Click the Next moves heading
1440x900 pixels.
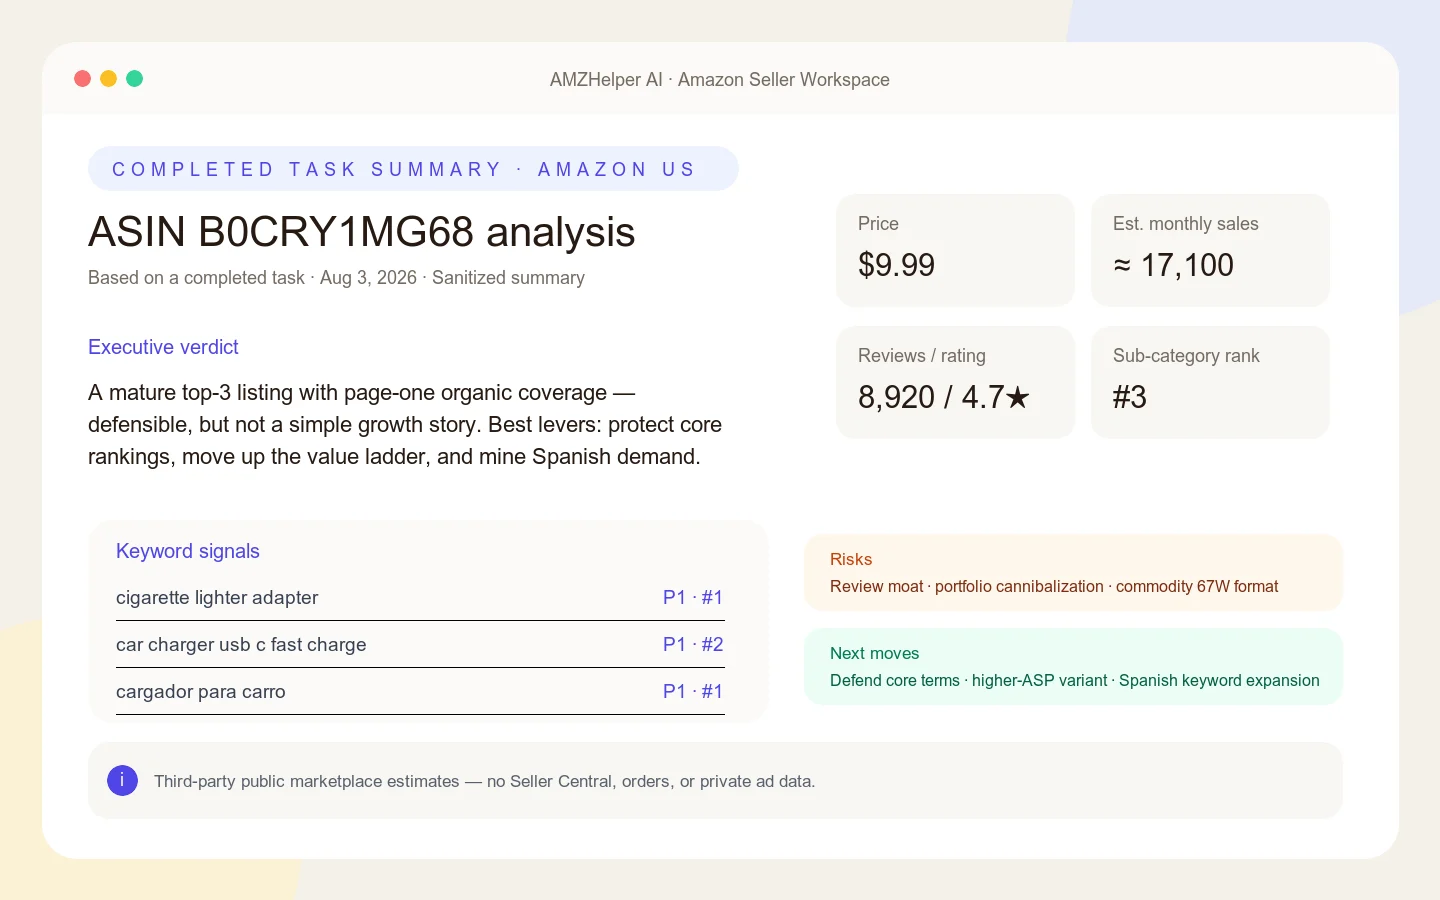(x=874, y=653)
